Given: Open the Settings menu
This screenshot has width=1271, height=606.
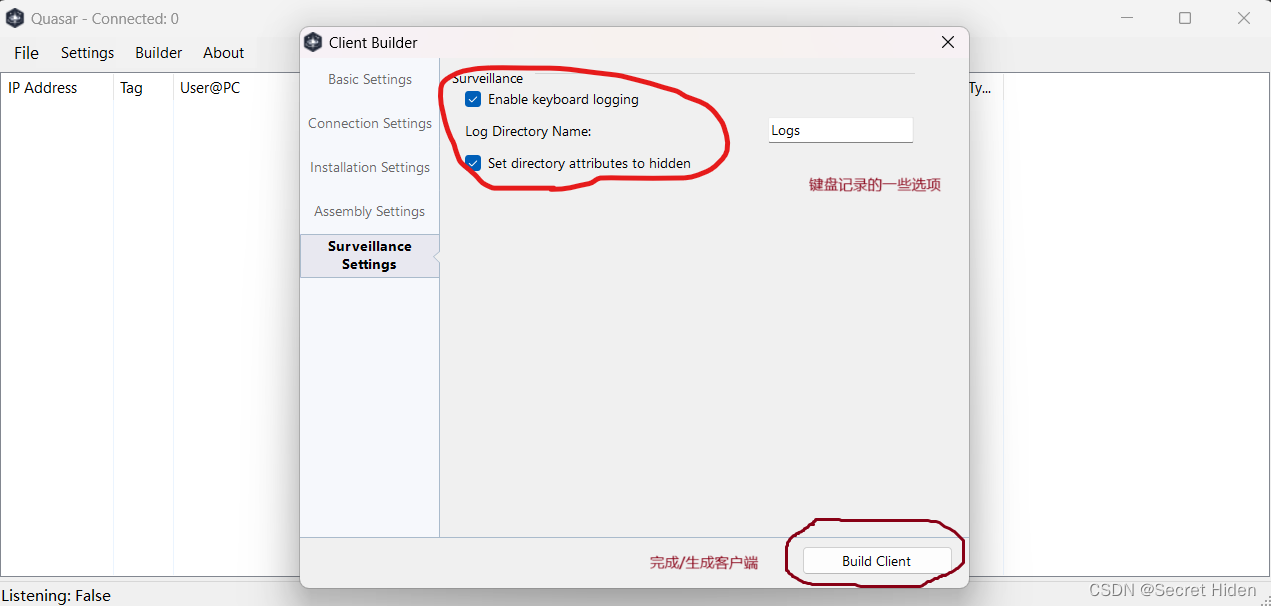Looking at the screenshot, I should (x=88, y=53).
